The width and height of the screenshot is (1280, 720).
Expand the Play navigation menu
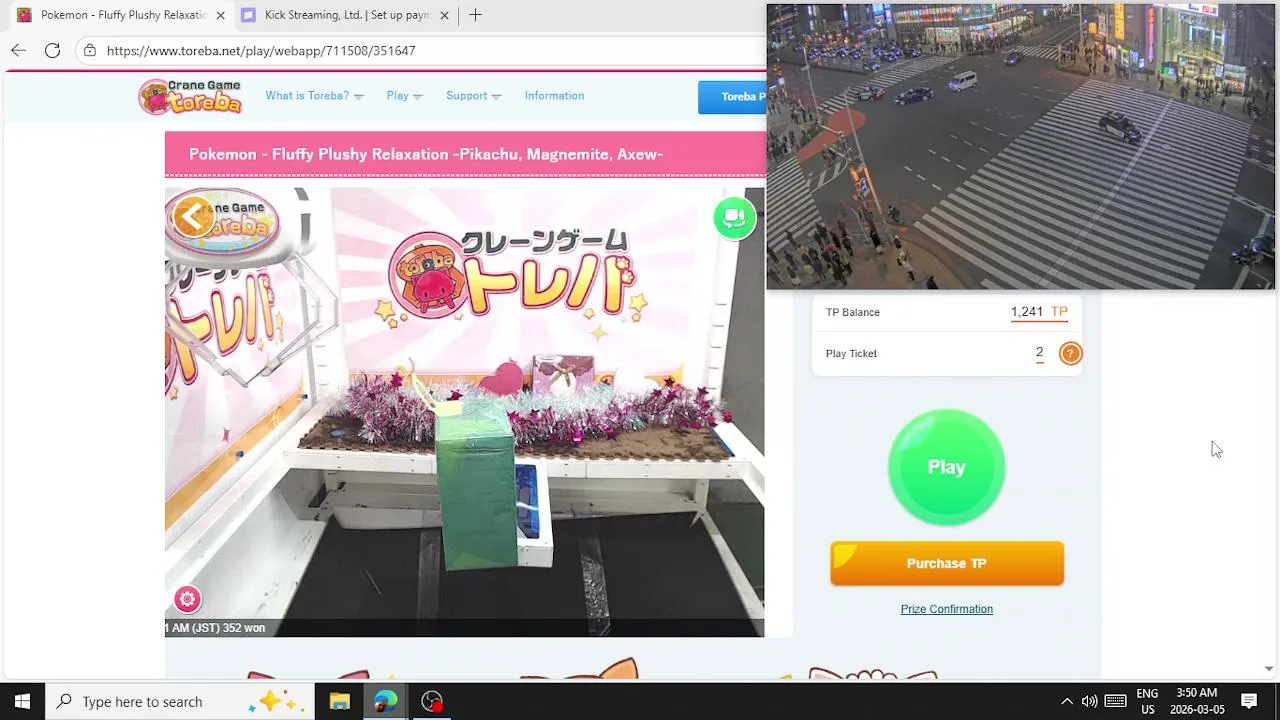coord(404,96)
